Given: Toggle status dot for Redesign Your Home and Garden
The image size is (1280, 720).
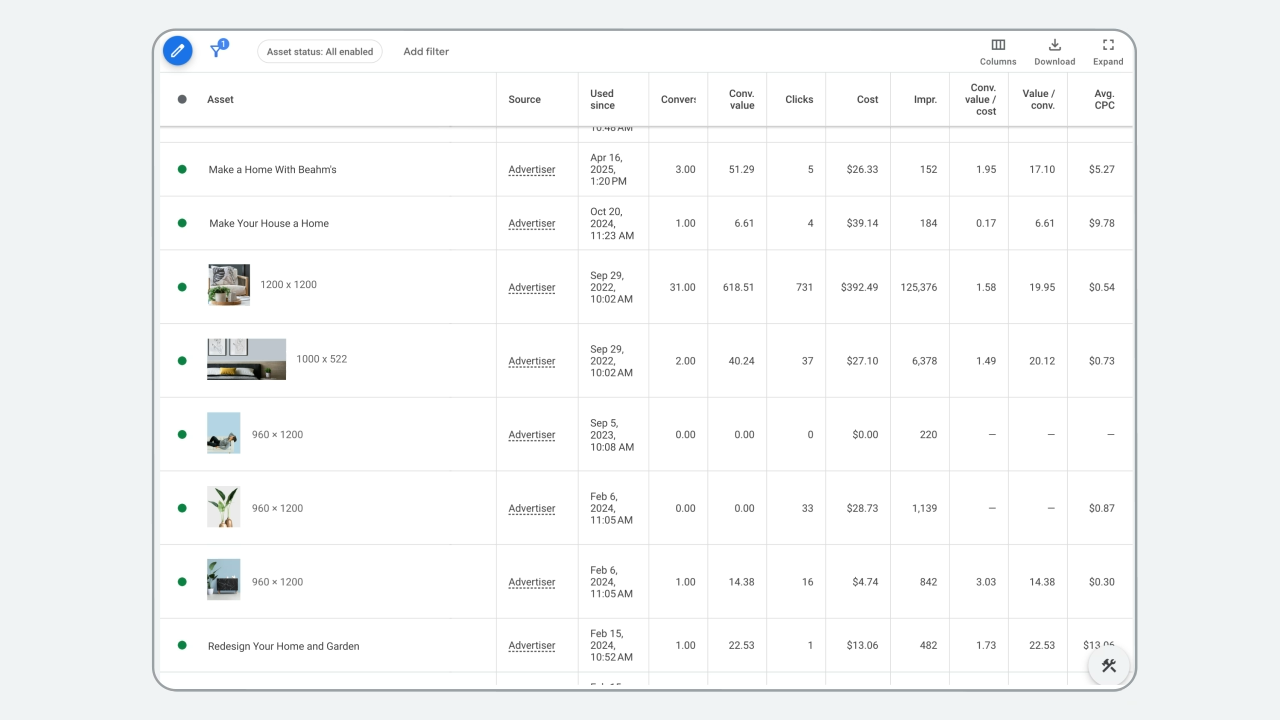Looking at the screenshot, I should pos(182,646).
